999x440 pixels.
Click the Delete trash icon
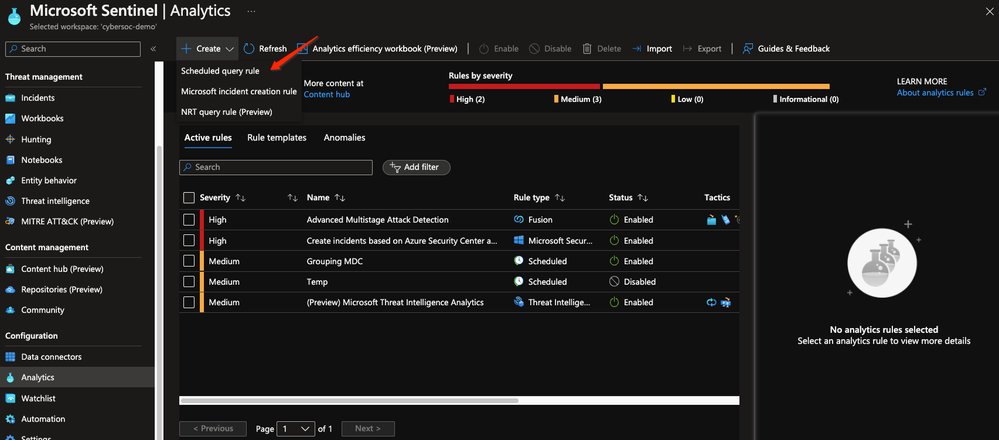coord(587,48)
